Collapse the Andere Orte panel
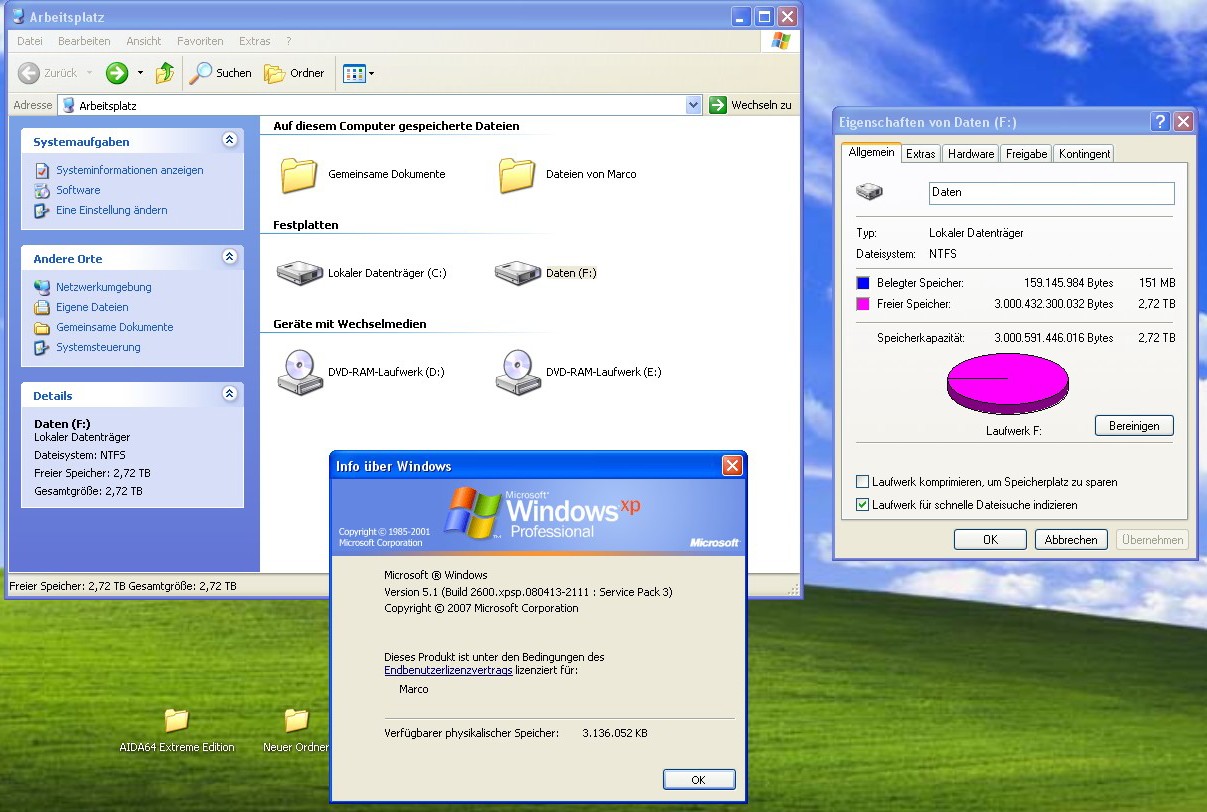Viewport: 1207px width, 812px height. 230,258
